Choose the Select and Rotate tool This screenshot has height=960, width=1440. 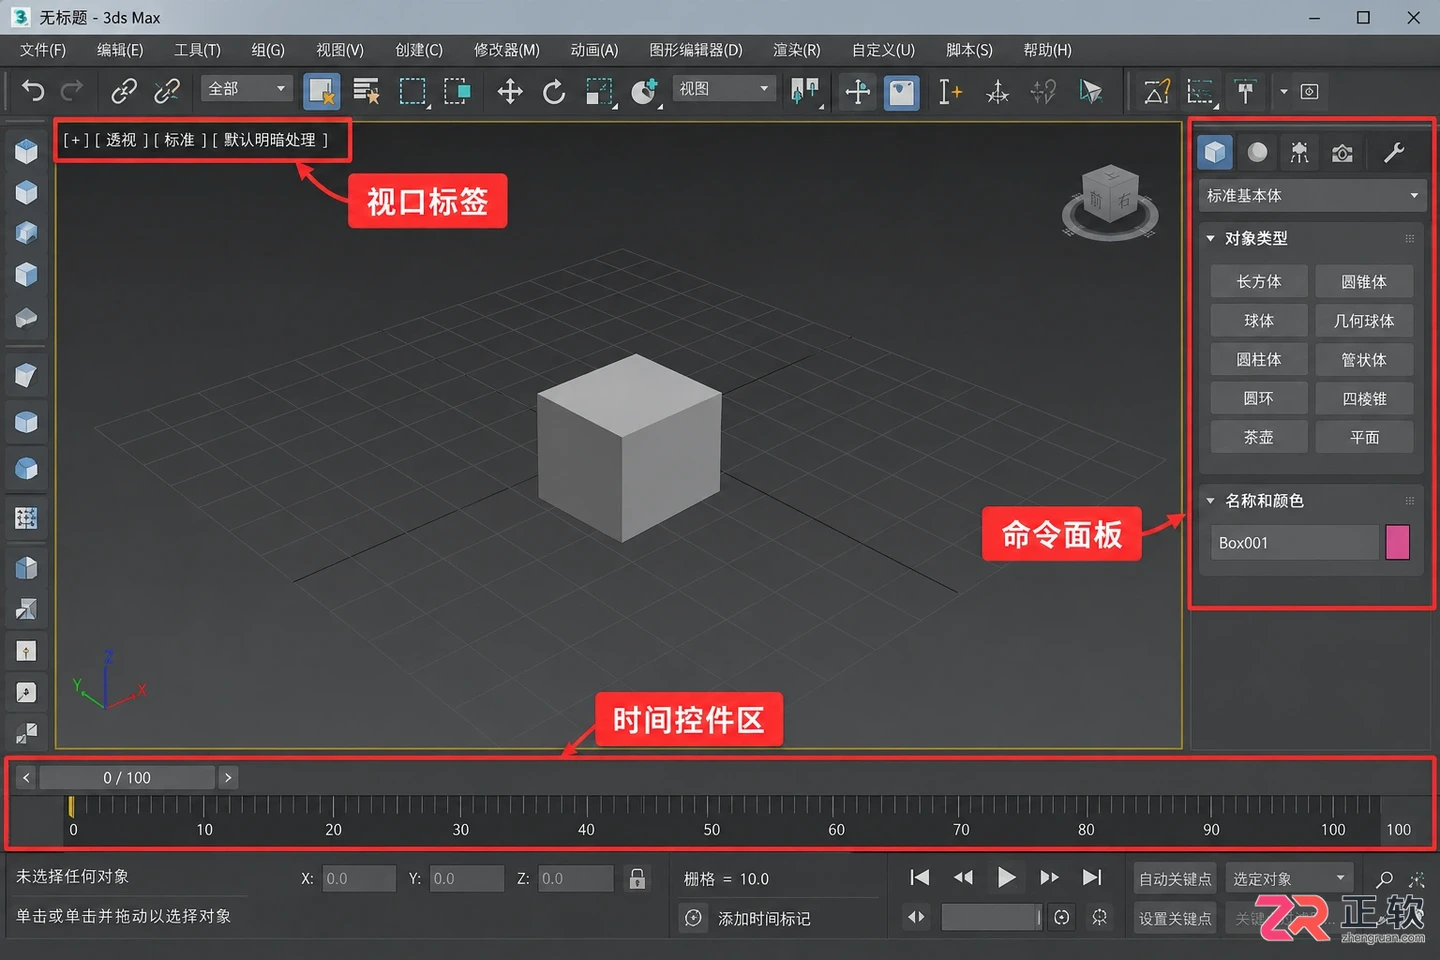[x=553, y=91]
